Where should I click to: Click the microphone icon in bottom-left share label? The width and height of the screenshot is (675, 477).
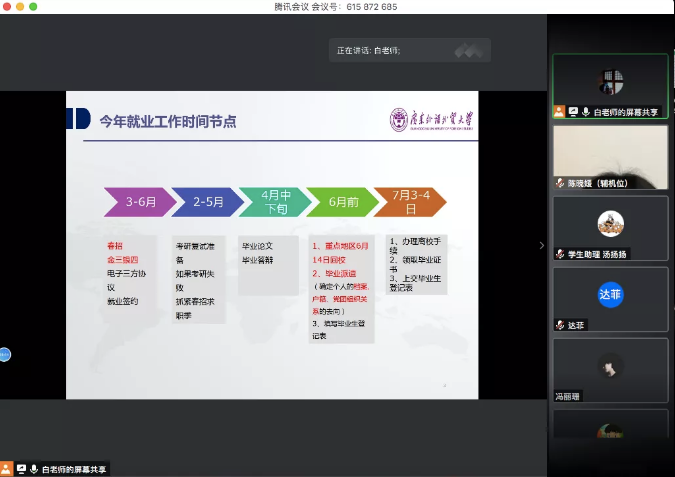click(x=33, y=468)
